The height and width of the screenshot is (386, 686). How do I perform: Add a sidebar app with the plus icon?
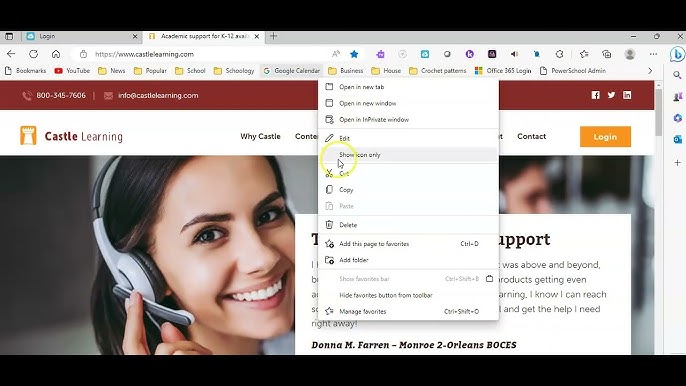click(x=677, y=163)
